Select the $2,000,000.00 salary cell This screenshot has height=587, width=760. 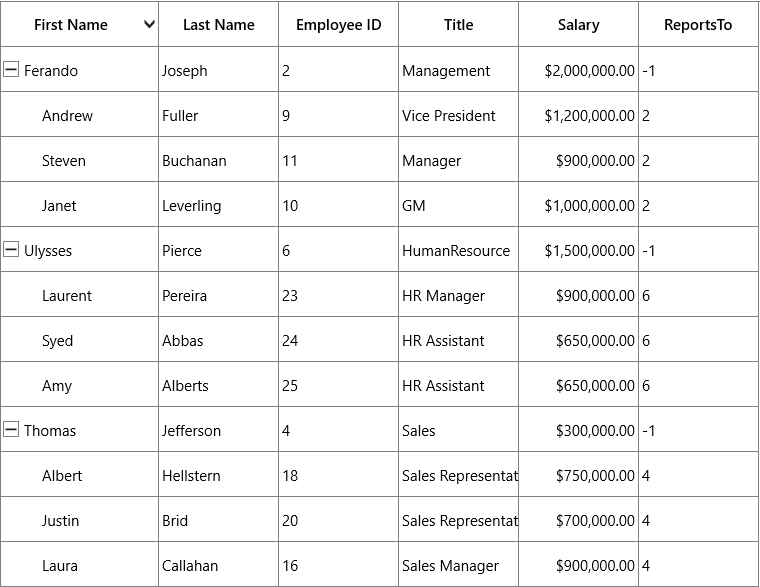coord(578,70)
